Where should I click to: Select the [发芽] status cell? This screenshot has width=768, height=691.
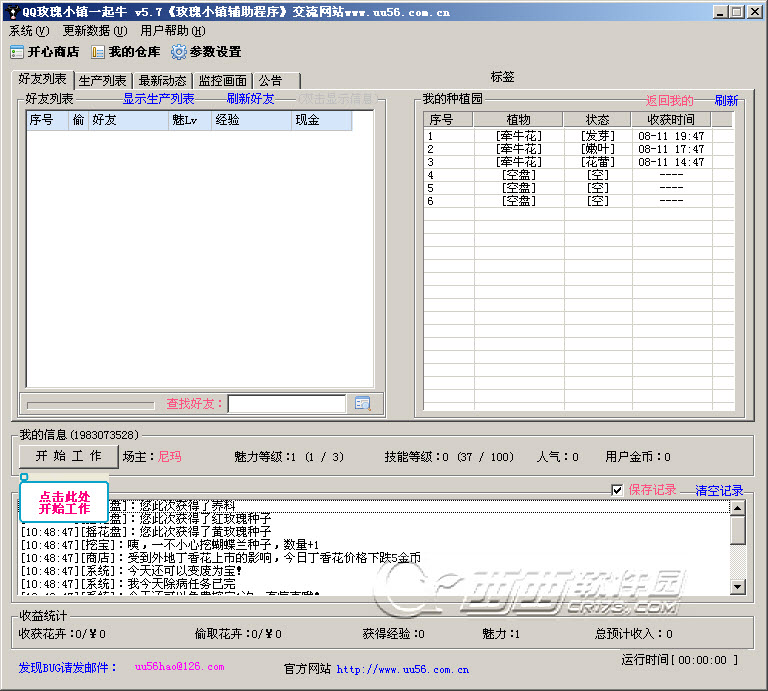[x=598, y=136]
